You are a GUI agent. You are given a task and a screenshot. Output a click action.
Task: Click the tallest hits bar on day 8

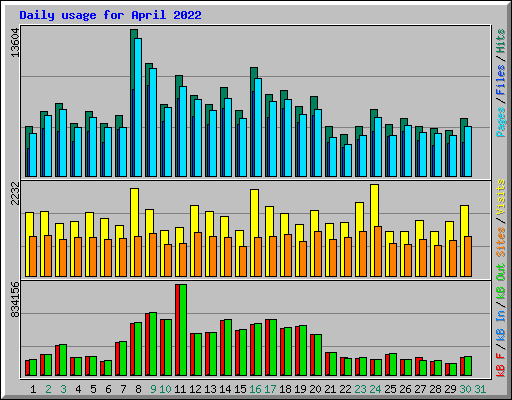[132, 60]
